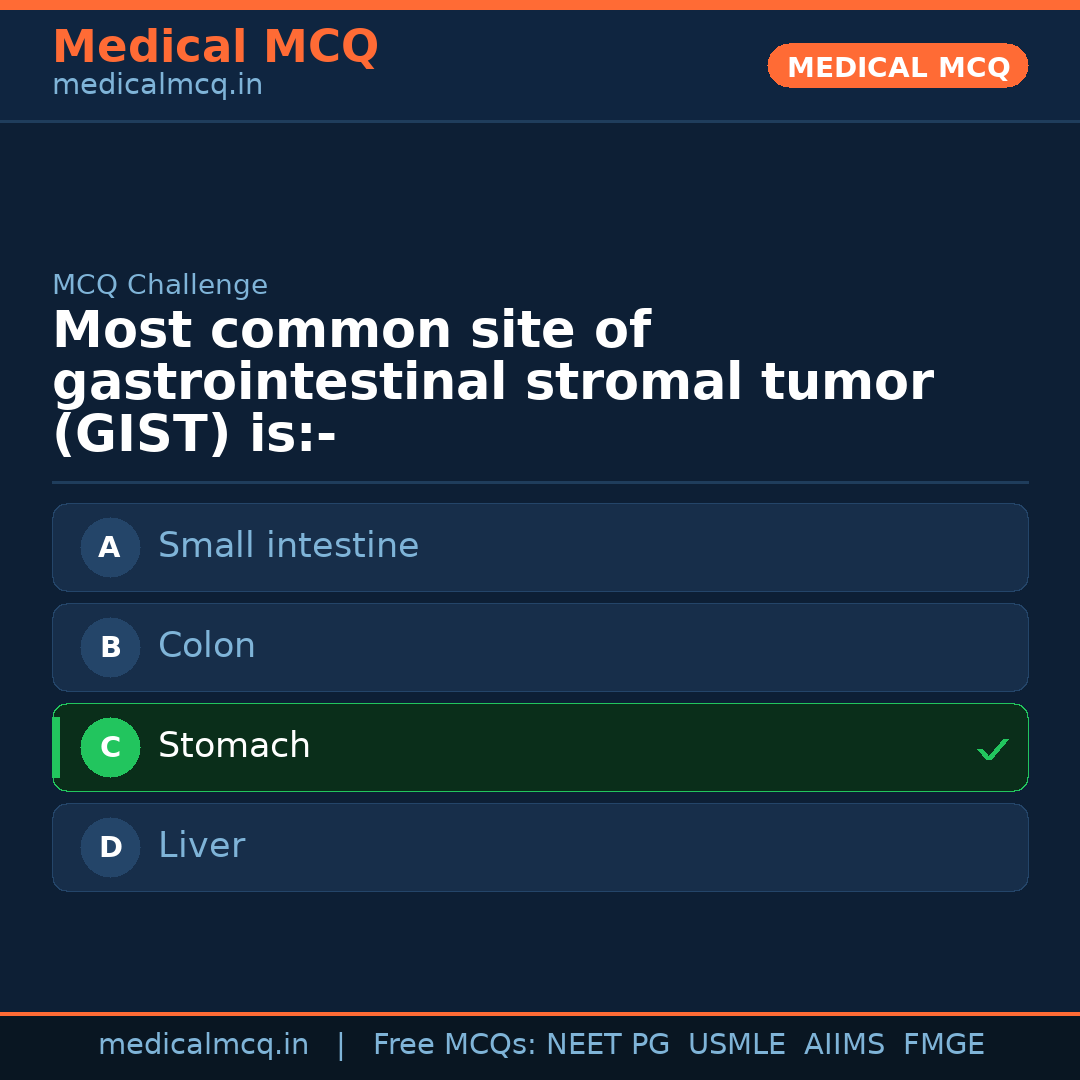Click the letter D circle icon

point(110,847)
